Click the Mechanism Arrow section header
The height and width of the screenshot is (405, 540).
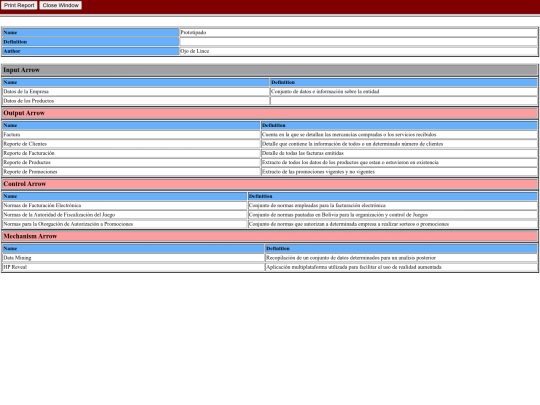(x=270, y=236)
